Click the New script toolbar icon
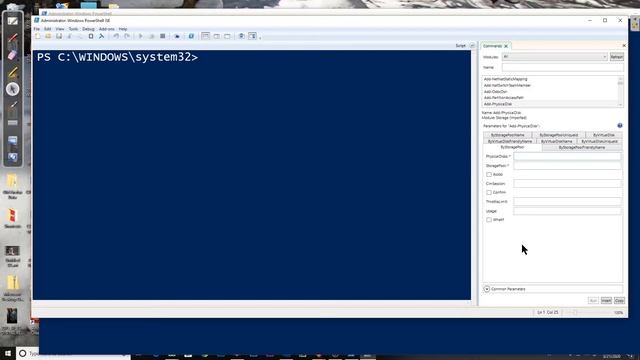This screenshot has height=360, width=640. 38,36
